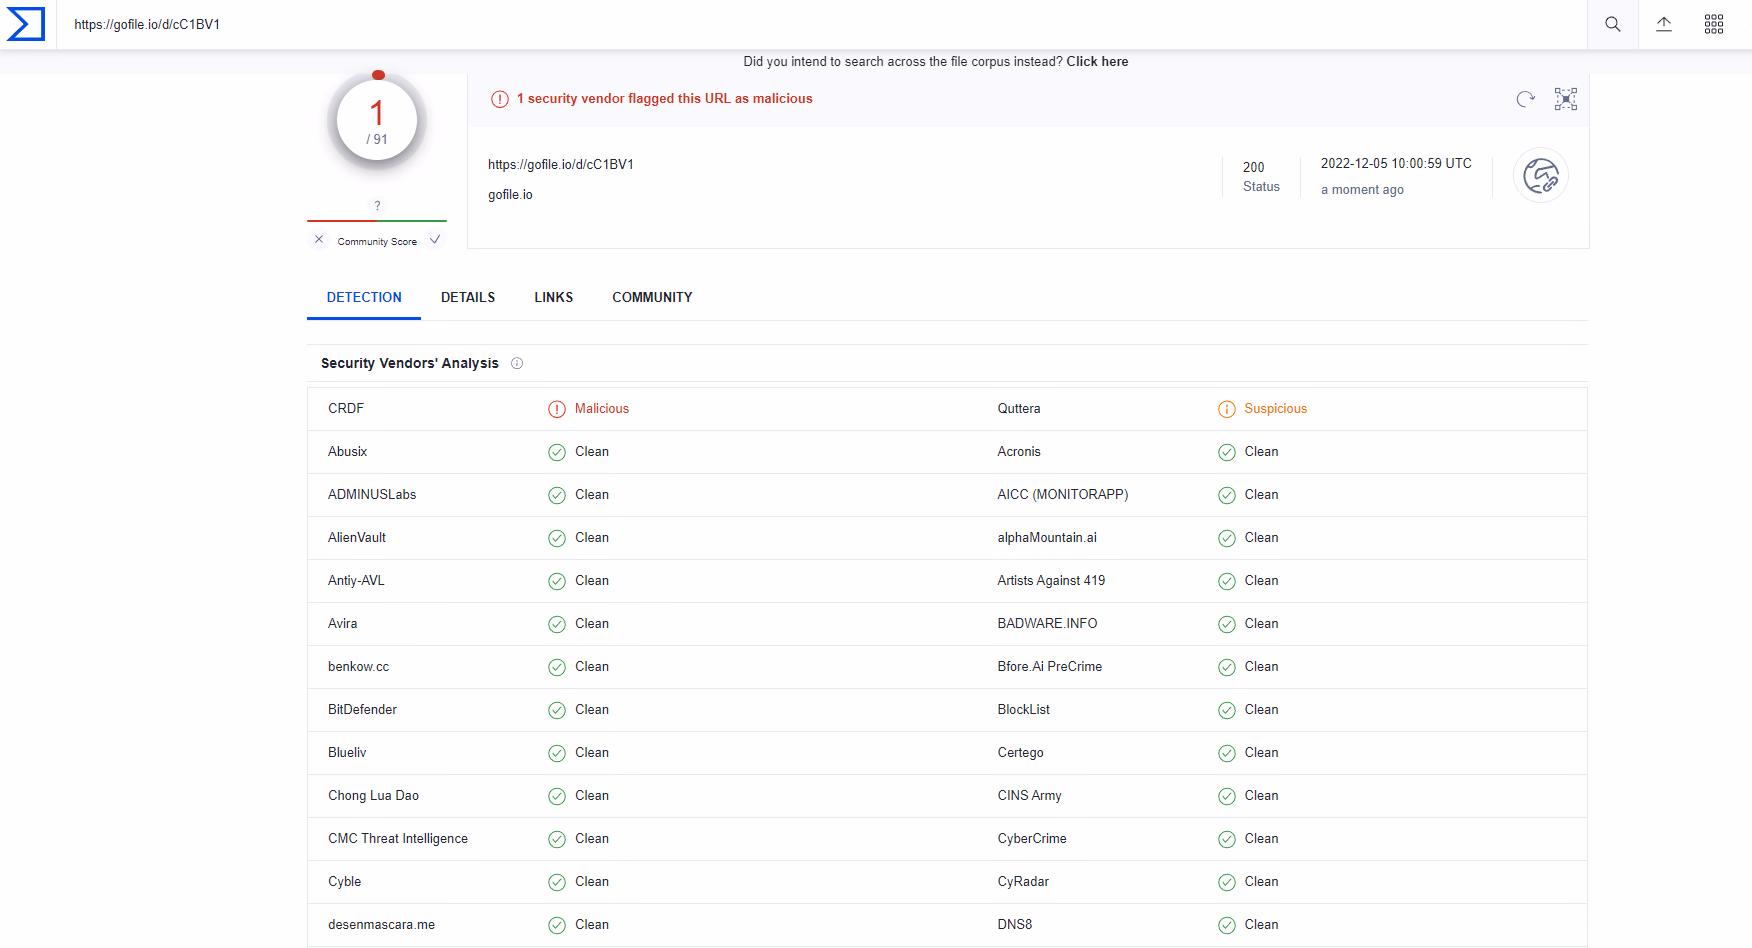Click the BitDefender clean checkmark icon
The width and height of the screenshot is (1752, 948).
pyautogui.click(x=557, y=710)
